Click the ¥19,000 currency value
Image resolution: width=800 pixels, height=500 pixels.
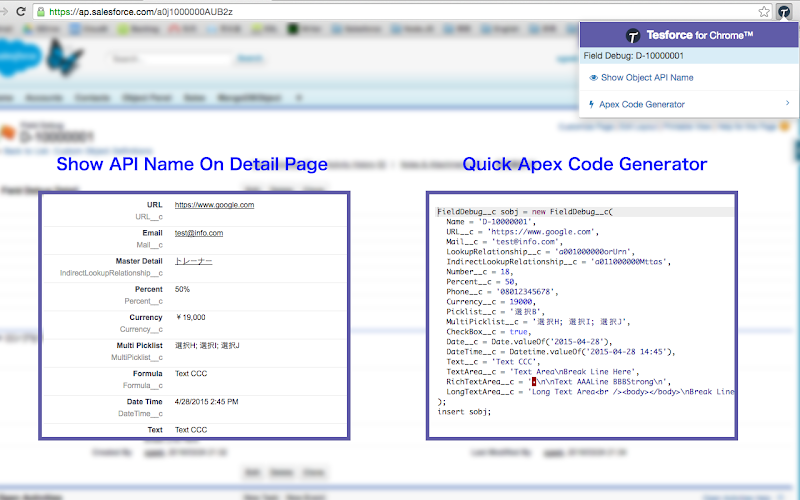(x=190, y=317)
